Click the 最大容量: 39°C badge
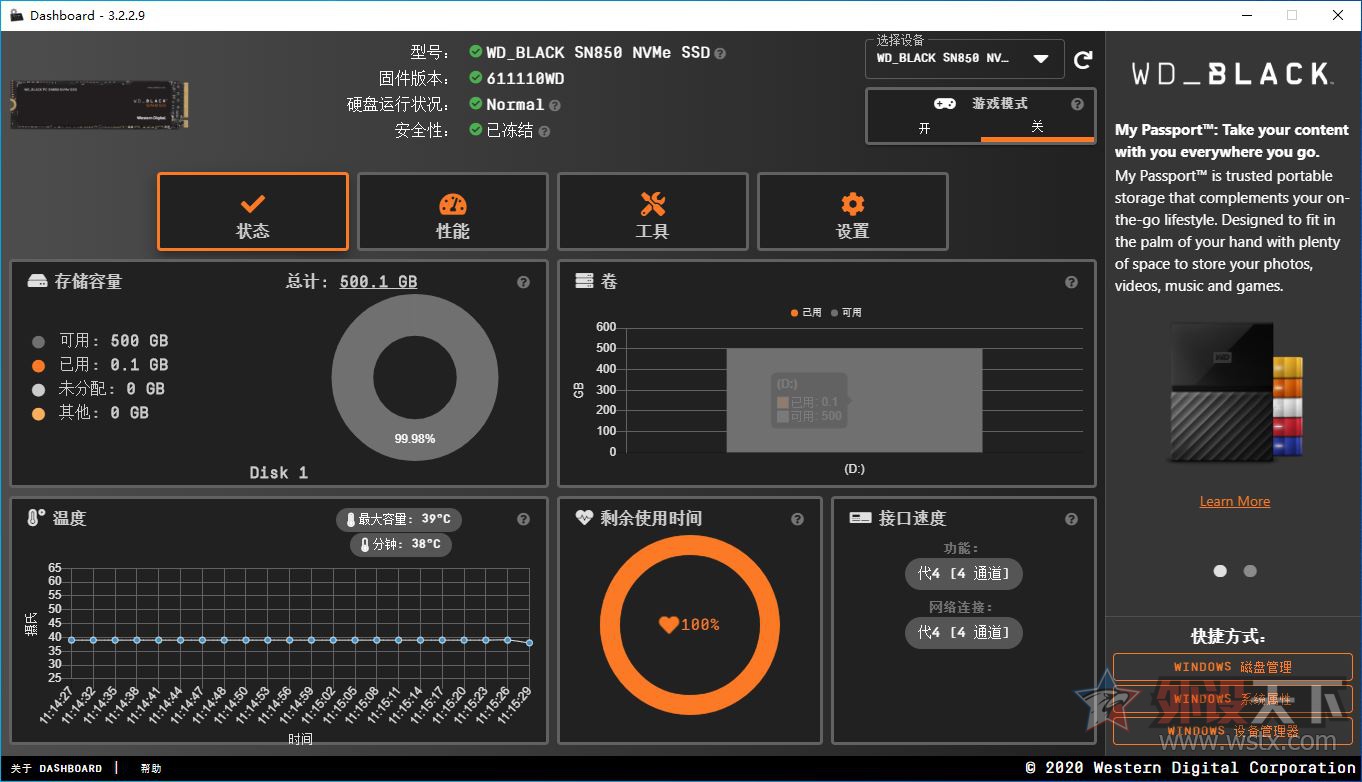Screen dimensions: 1362x782 point(399,519)
